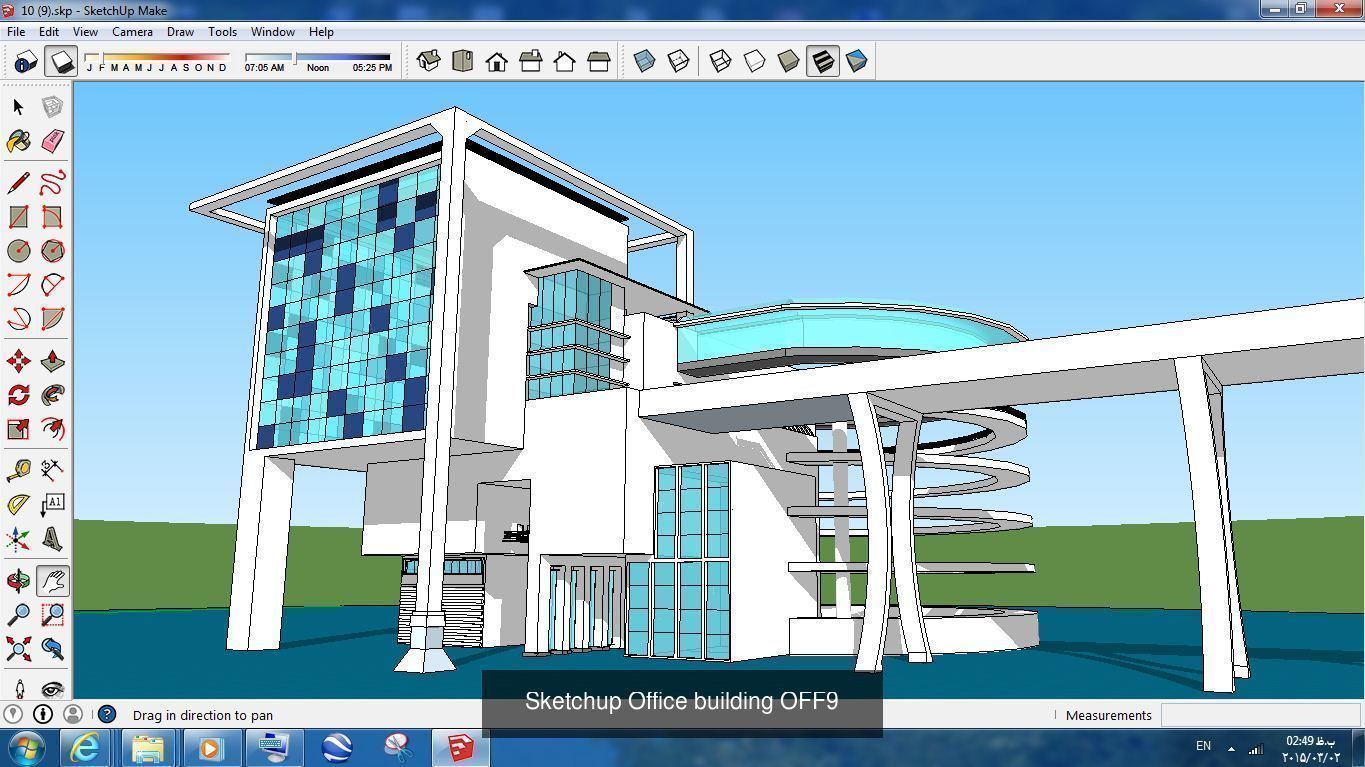Viewport: 1365px width, 767px height.
Task: Enable Shaded With Textures style
Action: click(823, 62)
